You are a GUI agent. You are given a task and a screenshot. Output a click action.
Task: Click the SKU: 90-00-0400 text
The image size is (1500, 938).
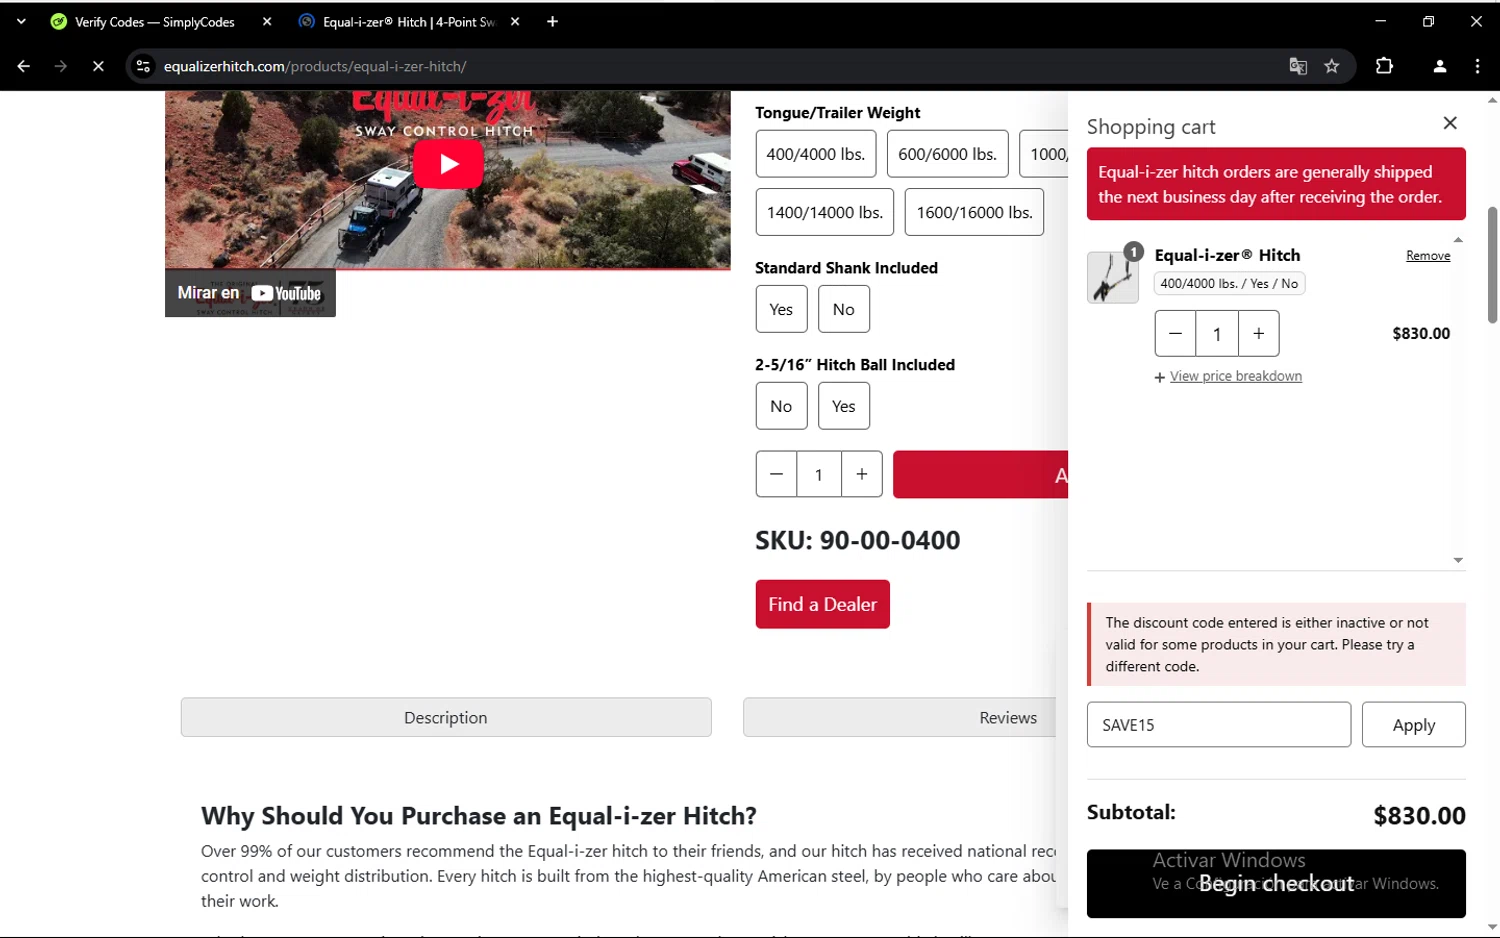[857, 540]
